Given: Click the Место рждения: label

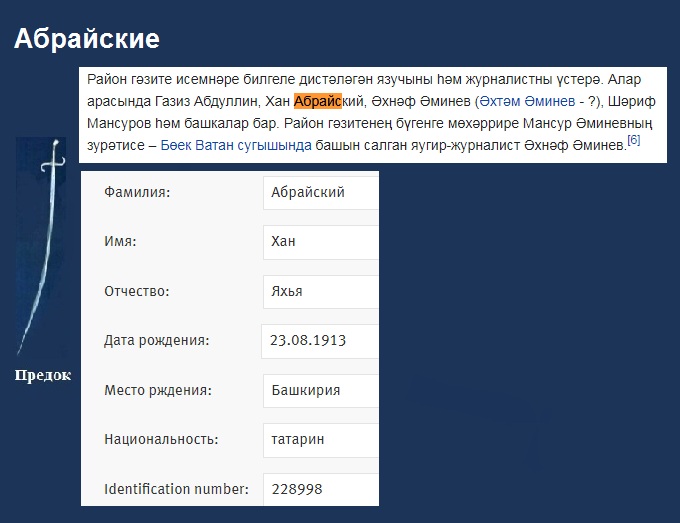Looking at the screenshot, I should tap(158, 391).
